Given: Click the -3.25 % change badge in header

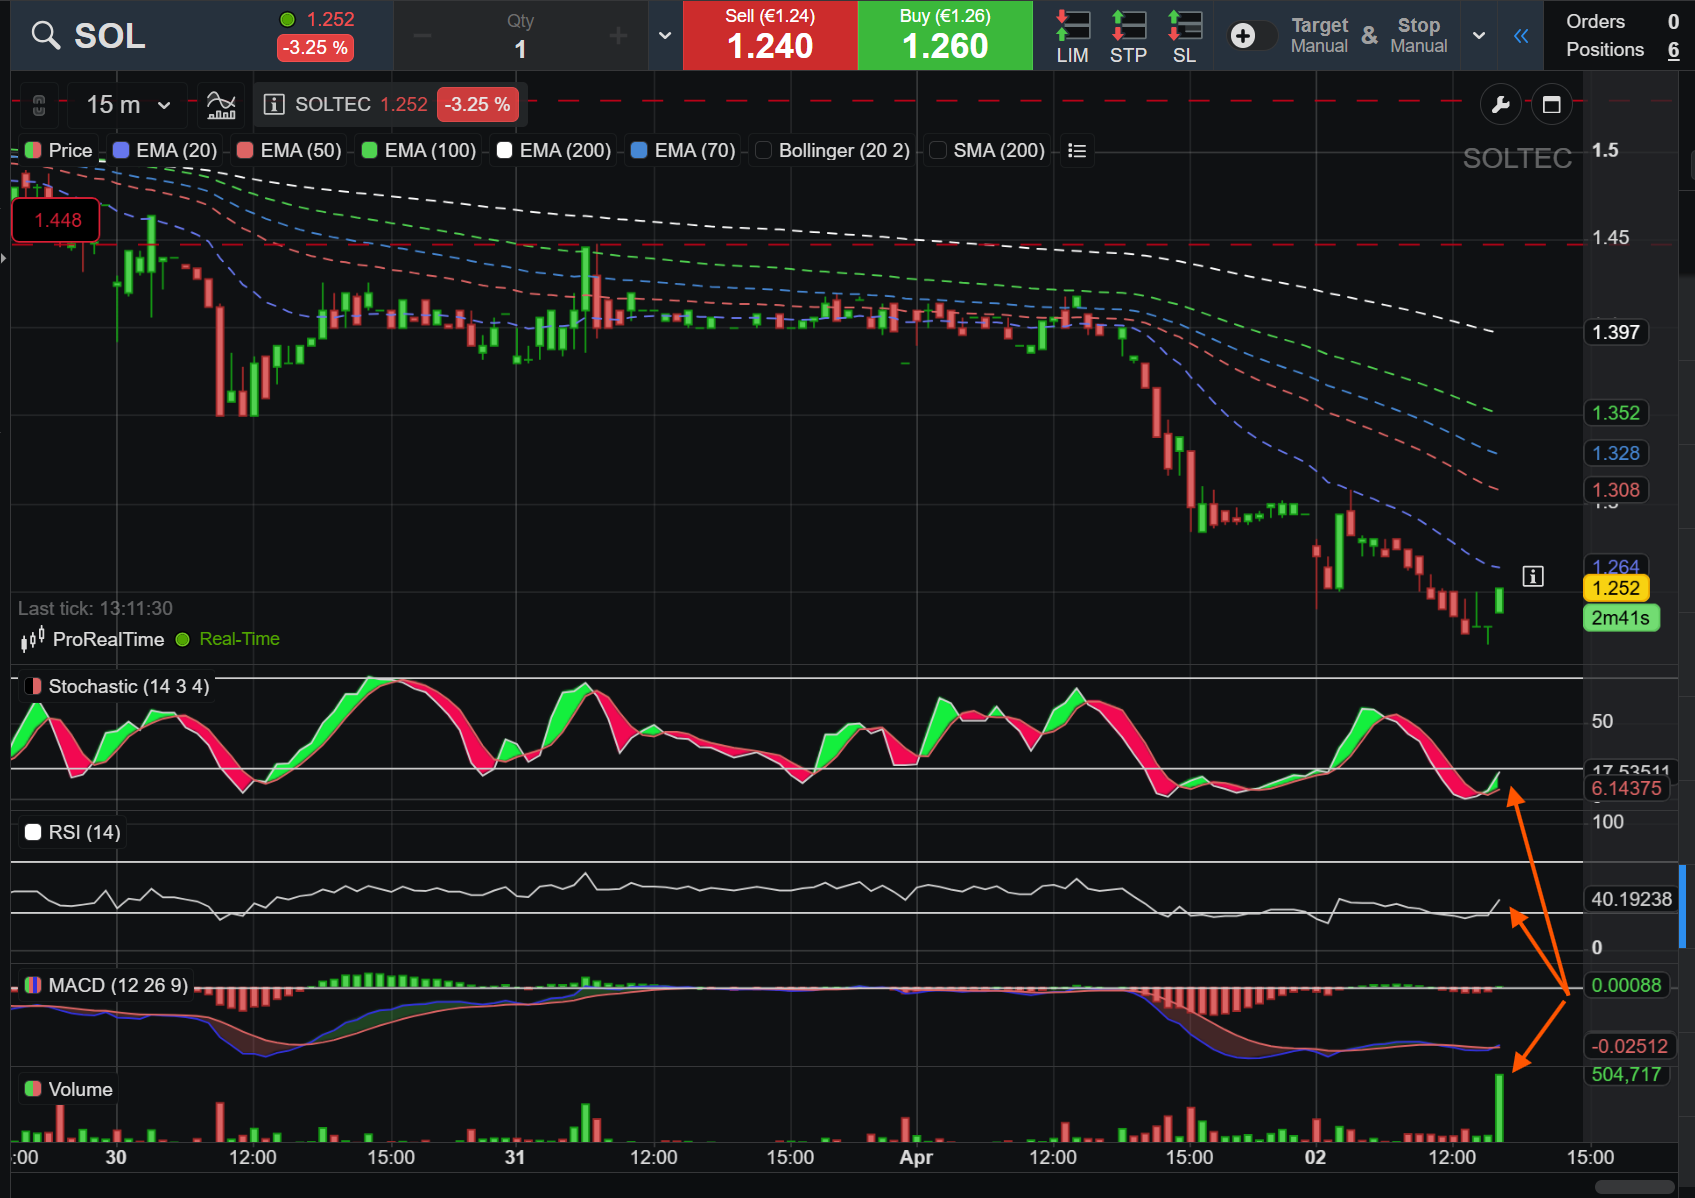Looking at the screenshot, I should click(x=315, y=47).
